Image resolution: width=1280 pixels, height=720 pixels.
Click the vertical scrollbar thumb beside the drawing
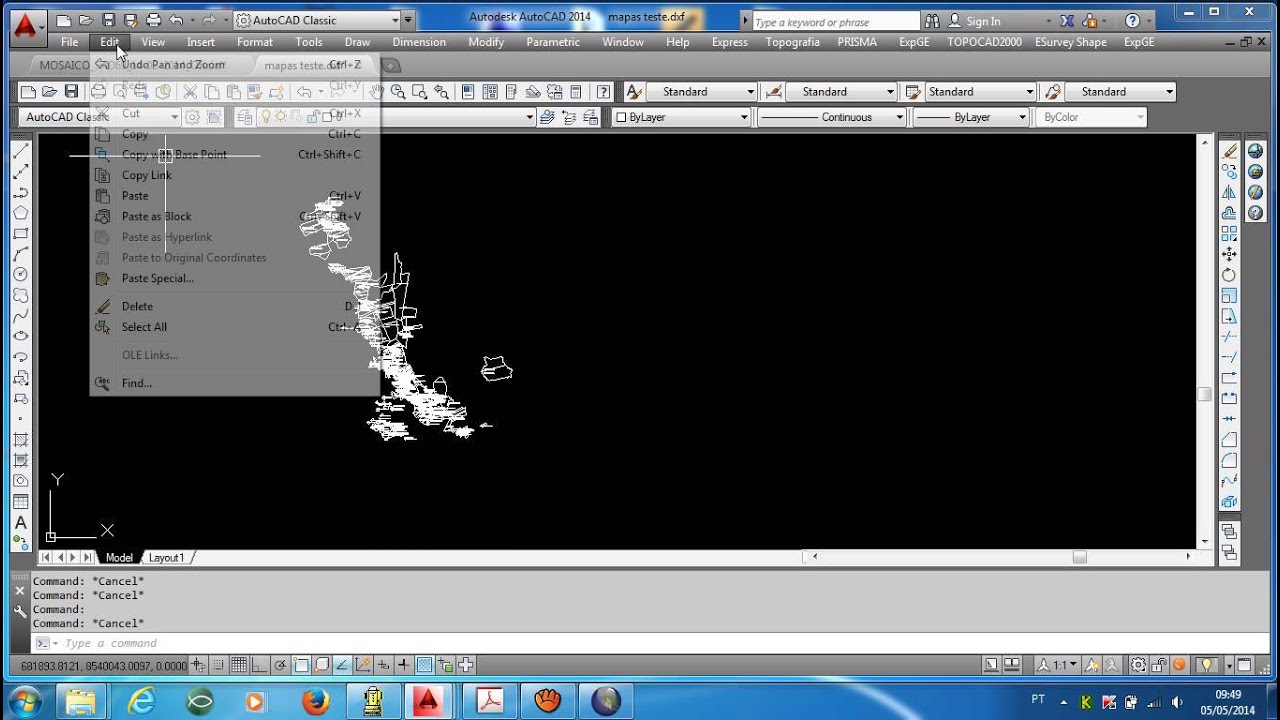click(1205, 395)
